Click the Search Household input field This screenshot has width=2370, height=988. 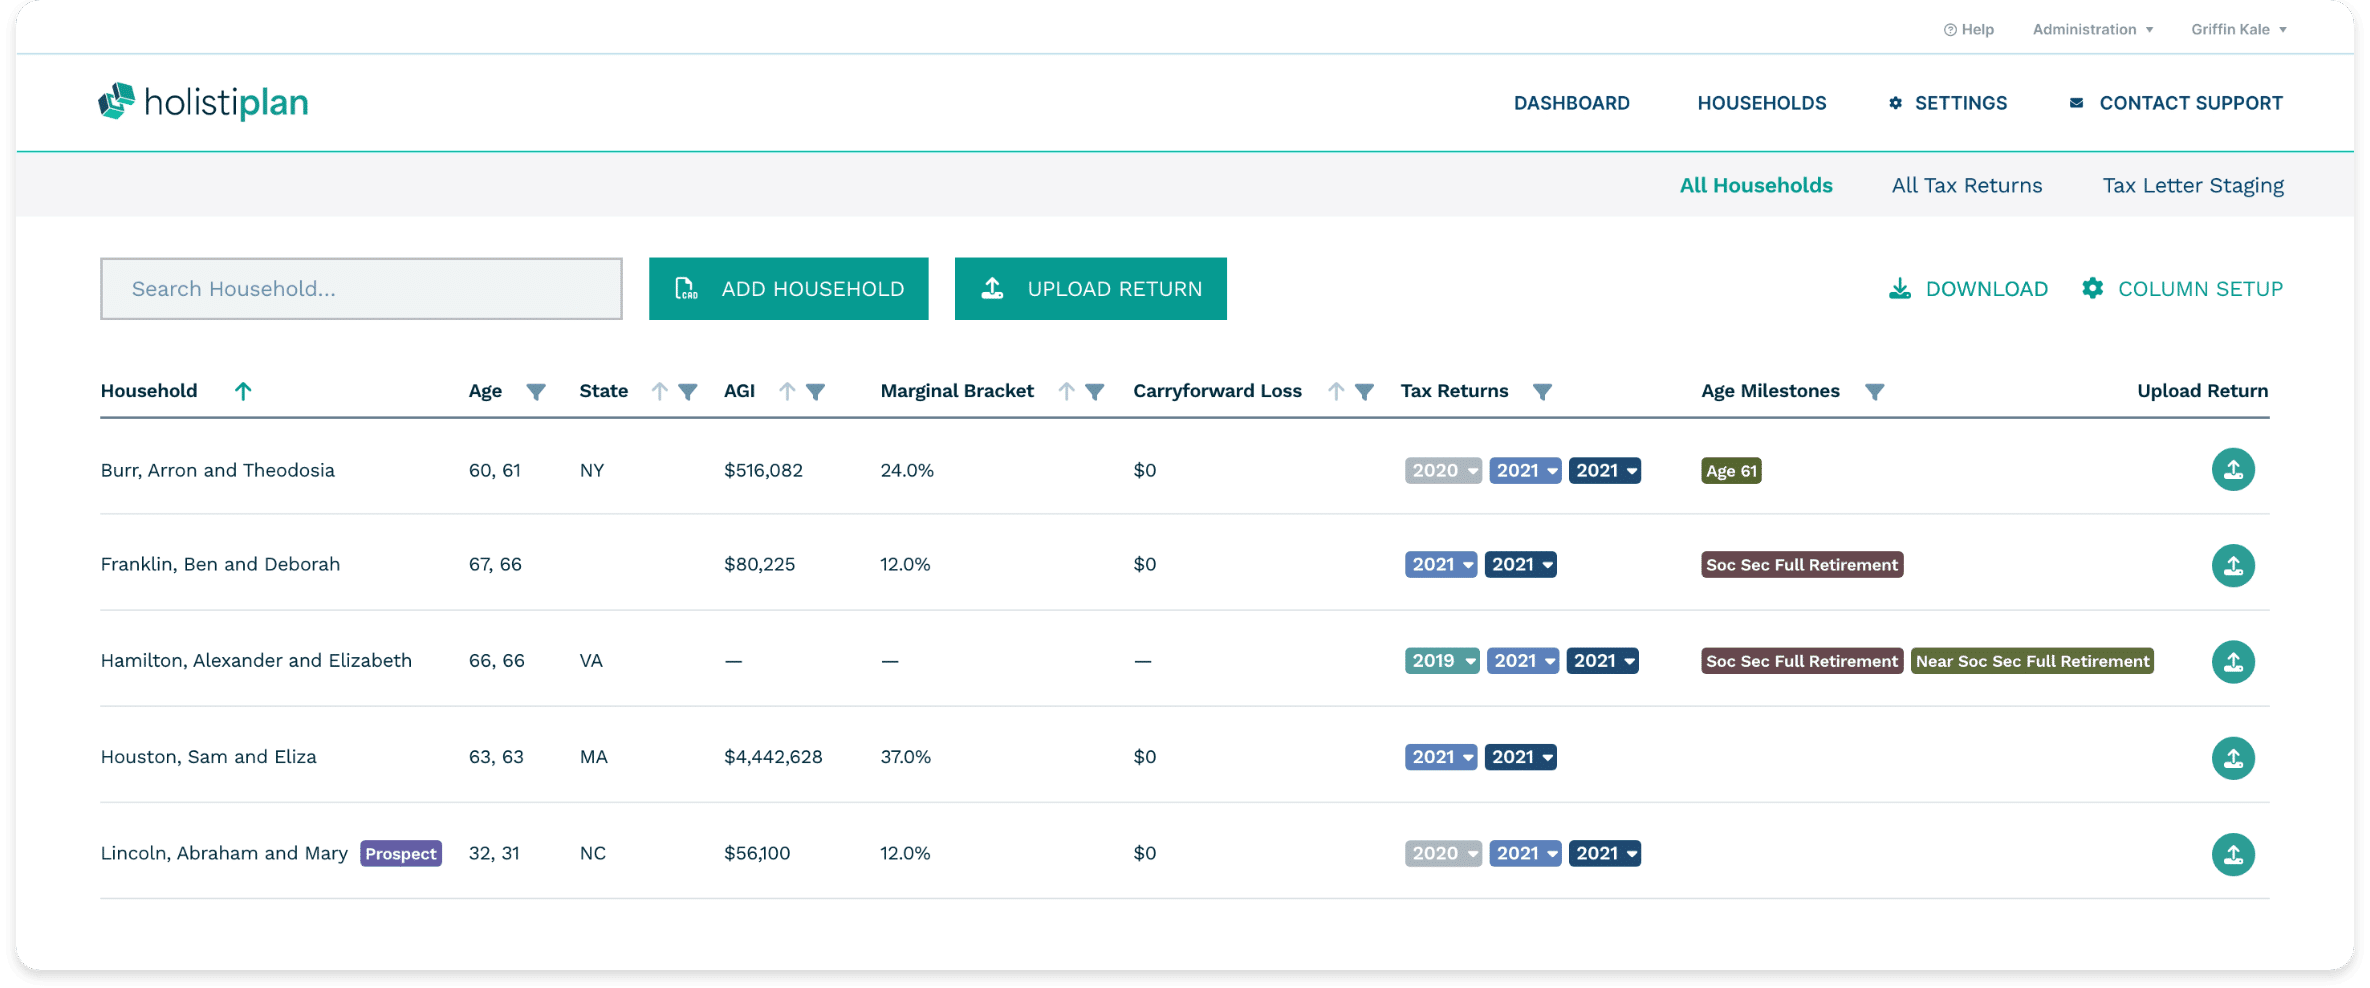[361, 289]
